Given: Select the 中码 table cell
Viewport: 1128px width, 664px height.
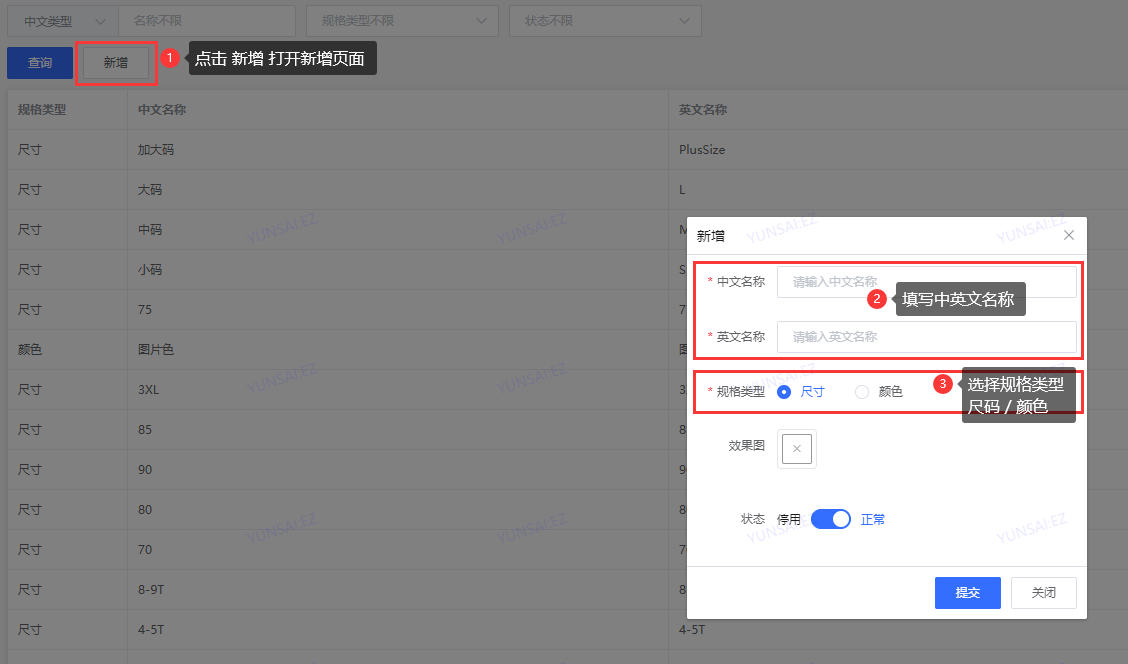Looking at the screenshot, I should (398, 229).
